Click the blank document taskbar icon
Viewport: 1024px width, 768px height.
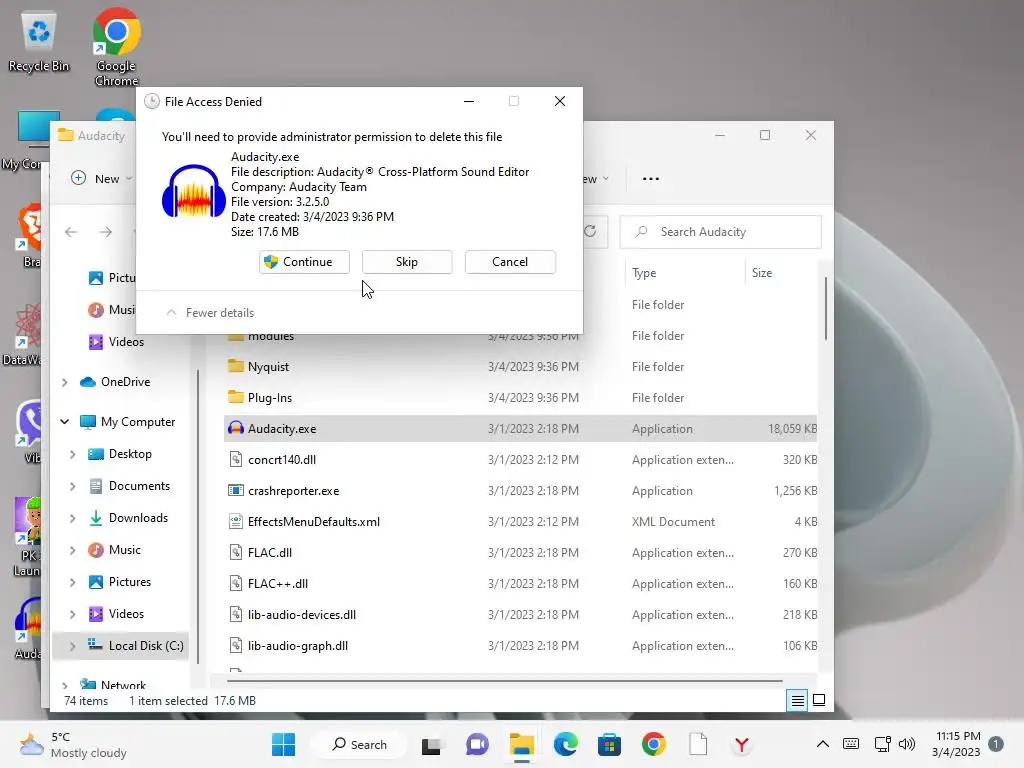[698, 744]
